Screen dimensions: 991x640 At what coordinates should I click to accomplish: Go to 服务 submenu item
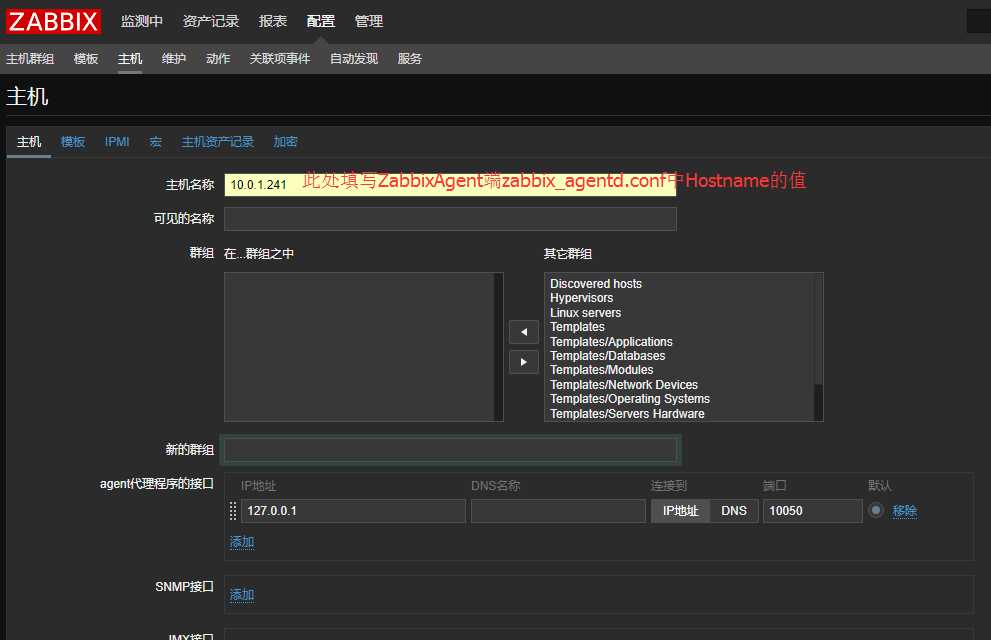point(410,59)
